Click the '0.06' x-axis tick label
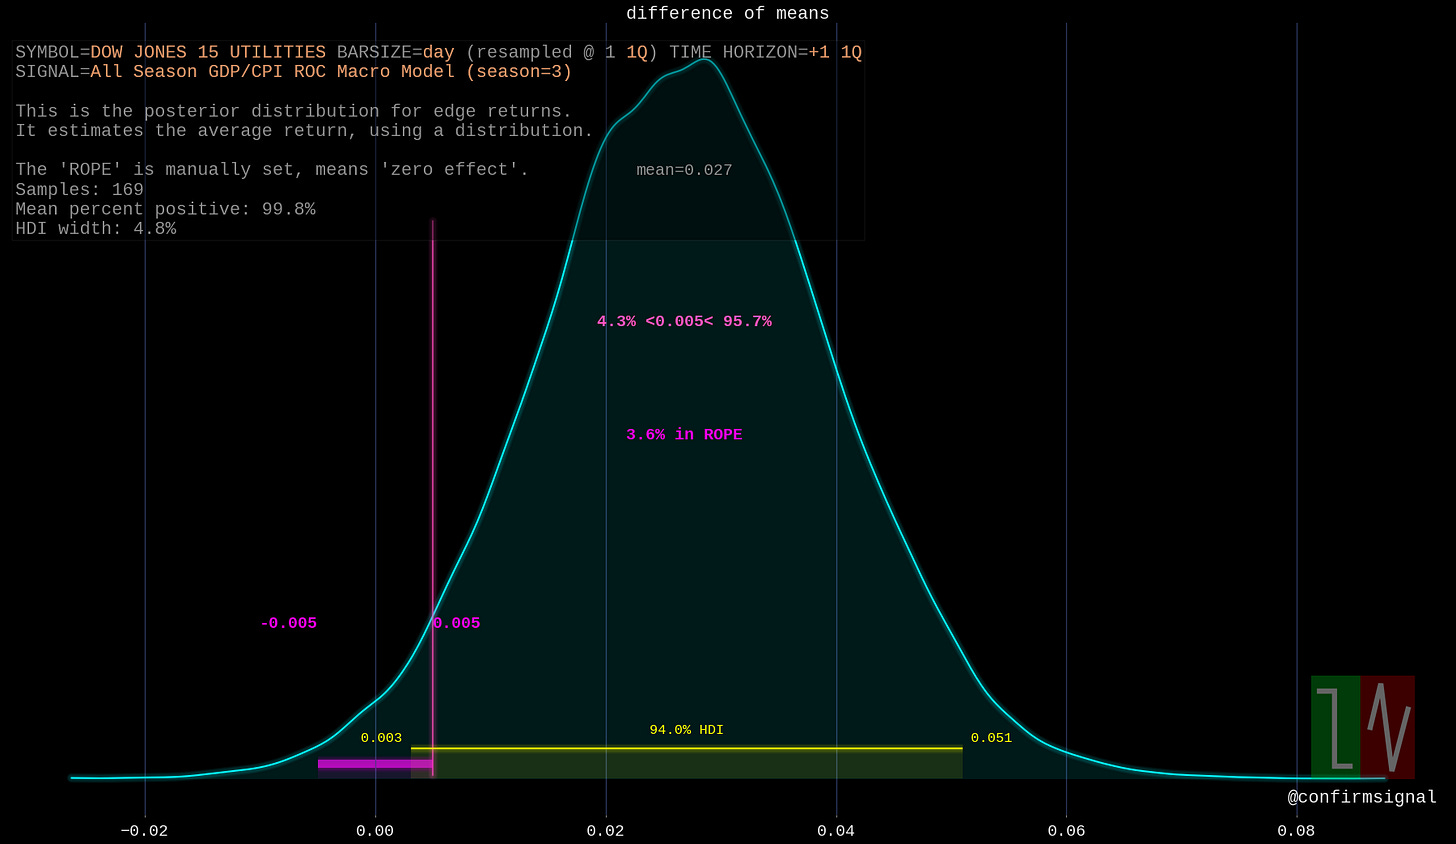Screen dimensions: 1456x844 click(x=1066, y=830)
